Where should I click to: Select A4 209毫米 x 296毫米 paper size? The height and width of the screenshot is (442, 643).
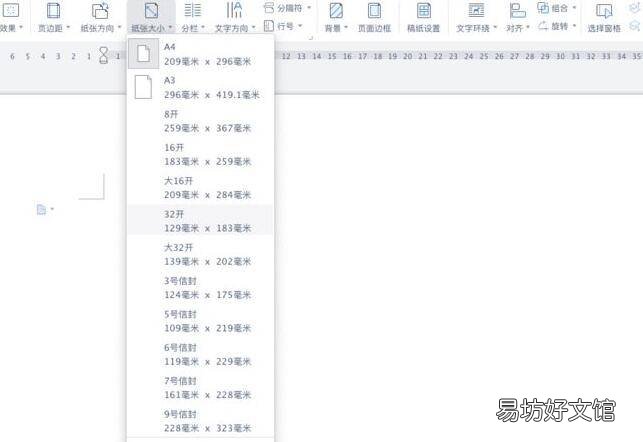201,54
